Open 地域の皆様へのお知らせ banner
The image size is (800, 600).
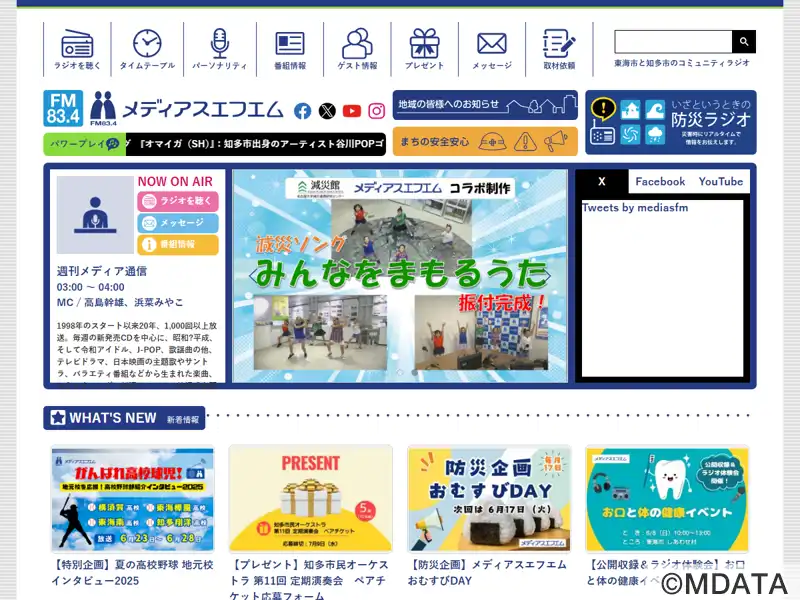point(485,105)
